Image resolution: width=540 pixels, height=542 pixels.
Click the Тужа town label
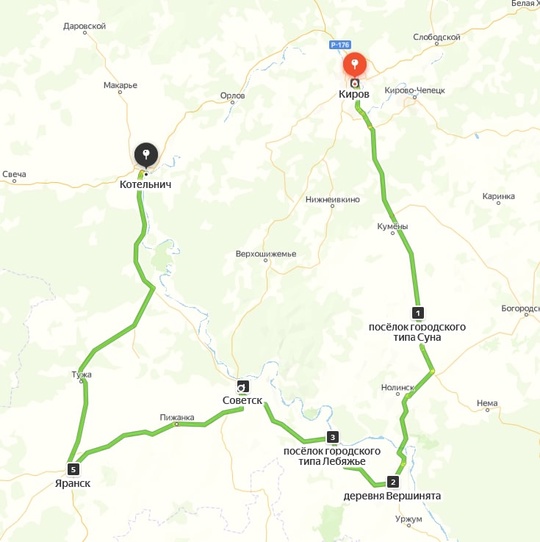(82, 374)
